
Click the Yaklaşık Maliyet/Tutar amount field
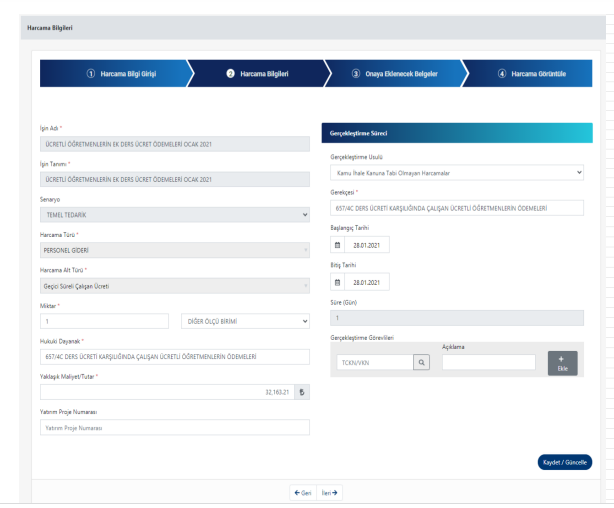[x=167, y=392]
